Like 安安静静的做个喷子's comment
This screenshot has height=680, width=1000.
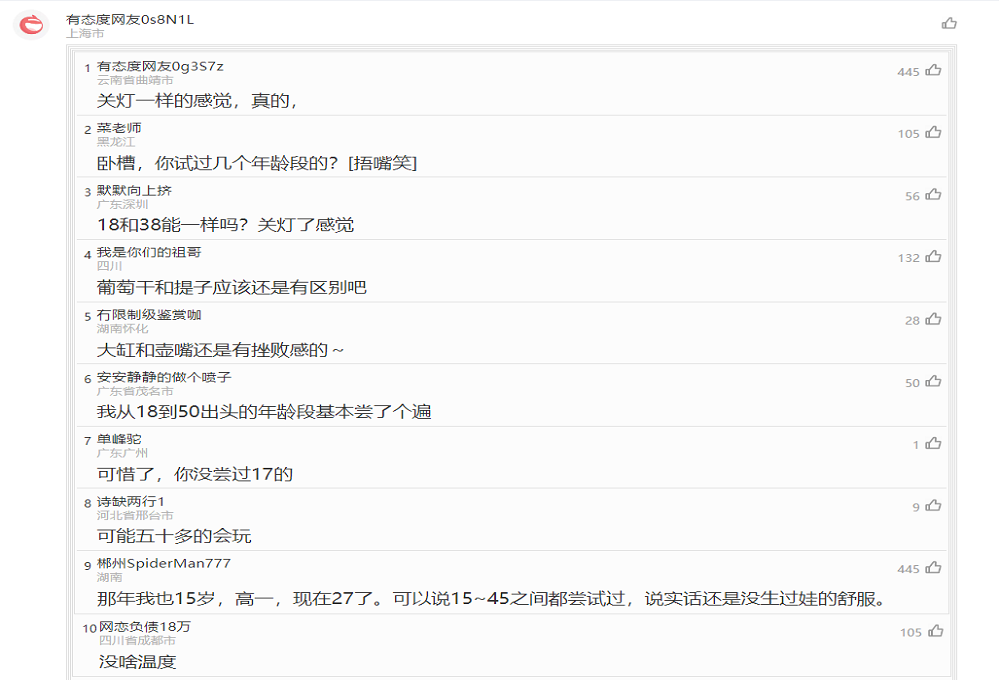(x=933, y=382)
